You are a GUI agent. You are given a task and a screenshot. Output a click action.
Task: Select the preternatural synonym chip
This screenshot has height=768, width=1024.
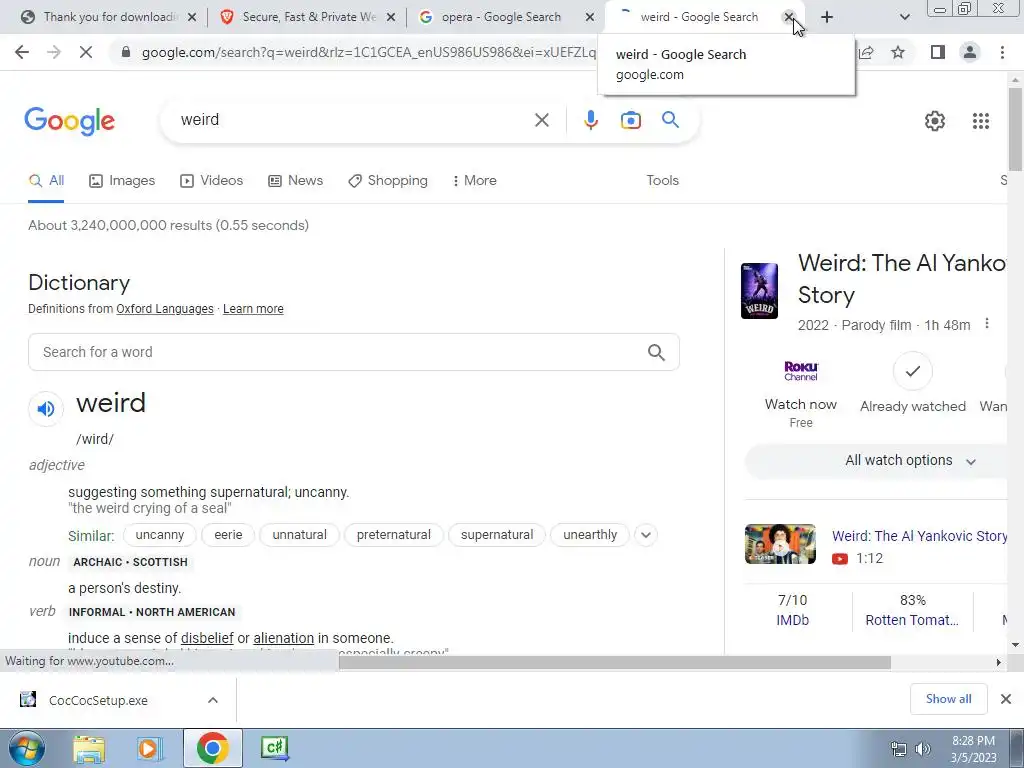point(393,535)
